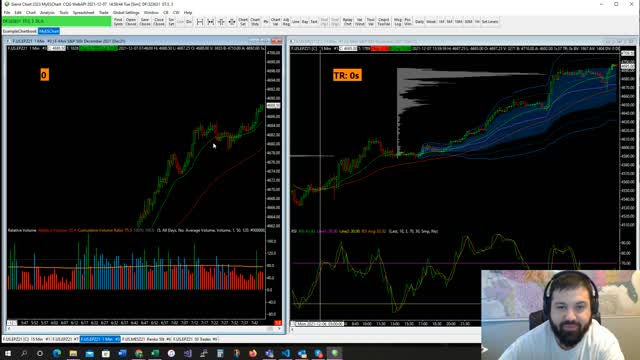The width and height of the screenshot is (640, 360).
Task: Open Google Chrome from the taskbar
Action: 138,353
